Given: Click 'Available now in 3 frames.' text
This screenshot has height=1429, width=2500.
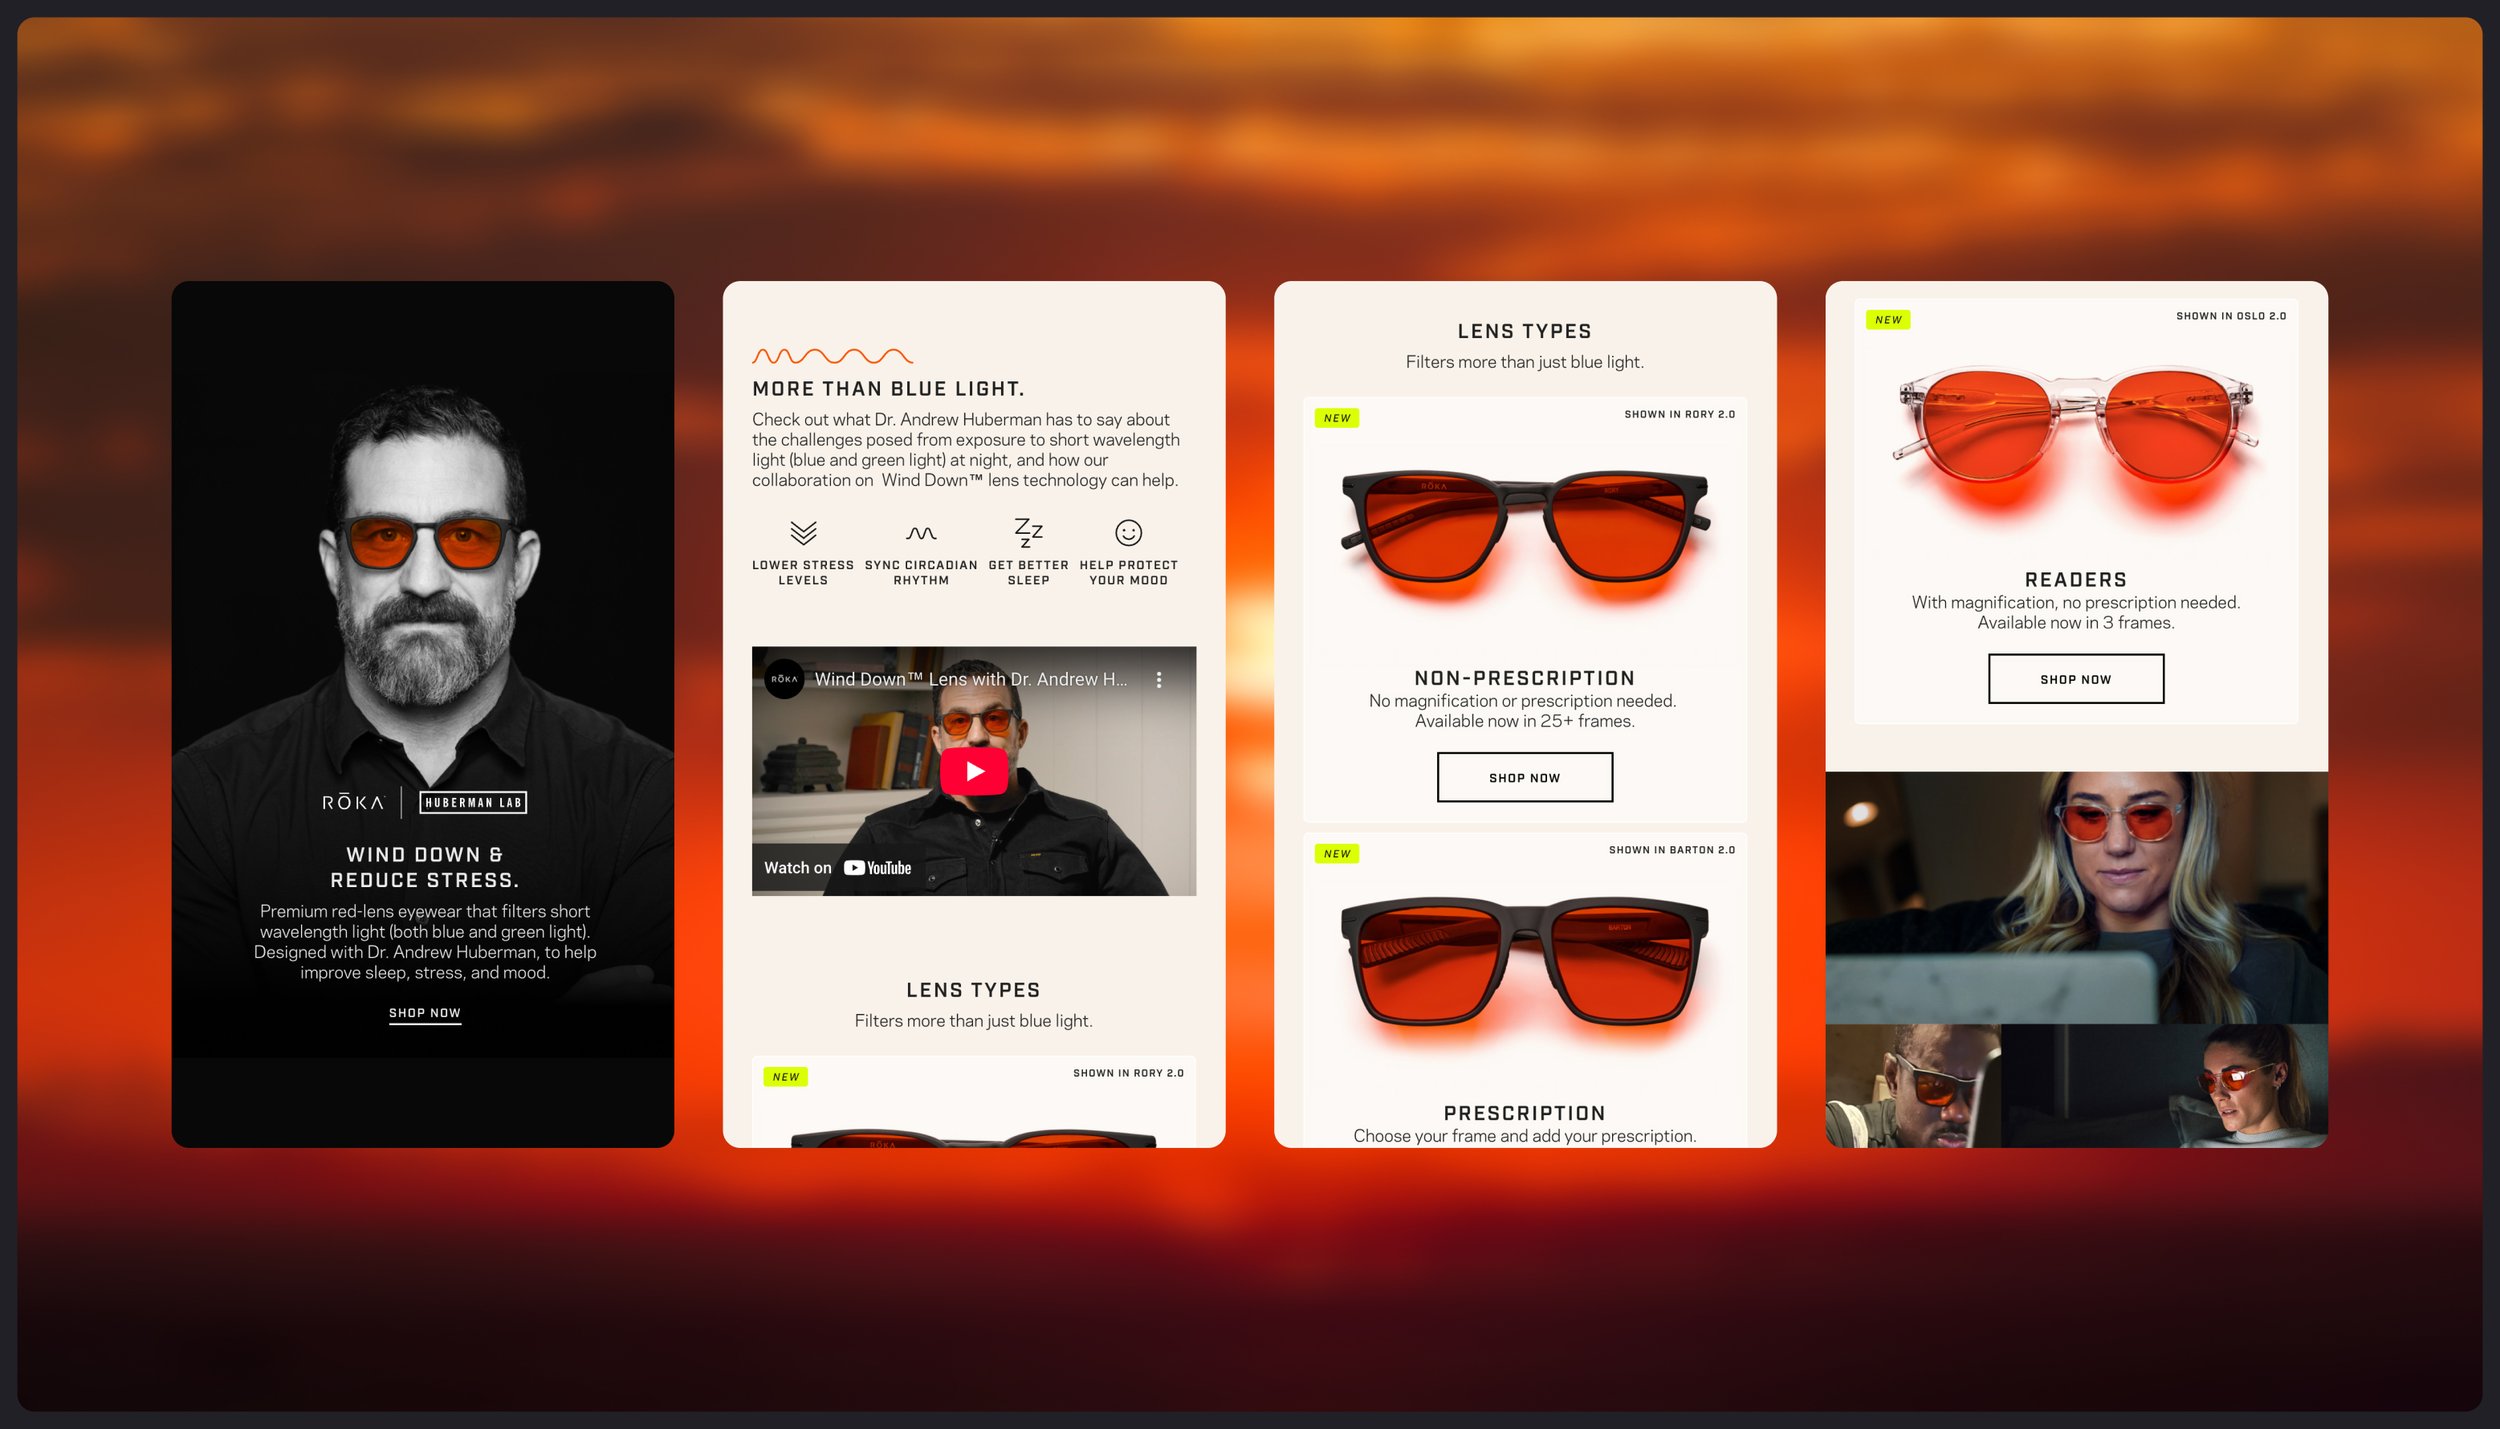Looking at the screenshot, I should click(x=2075, y=623).
